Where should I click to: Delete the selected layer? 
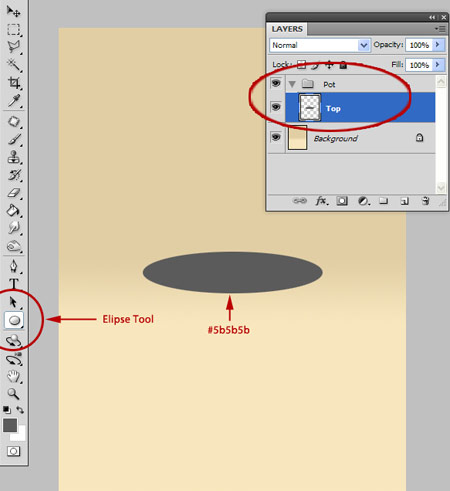(425, 201)
